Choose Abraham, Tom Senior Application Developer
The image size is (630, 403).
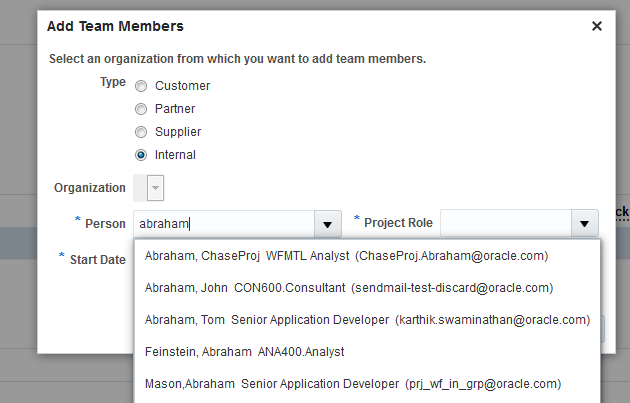367,320
